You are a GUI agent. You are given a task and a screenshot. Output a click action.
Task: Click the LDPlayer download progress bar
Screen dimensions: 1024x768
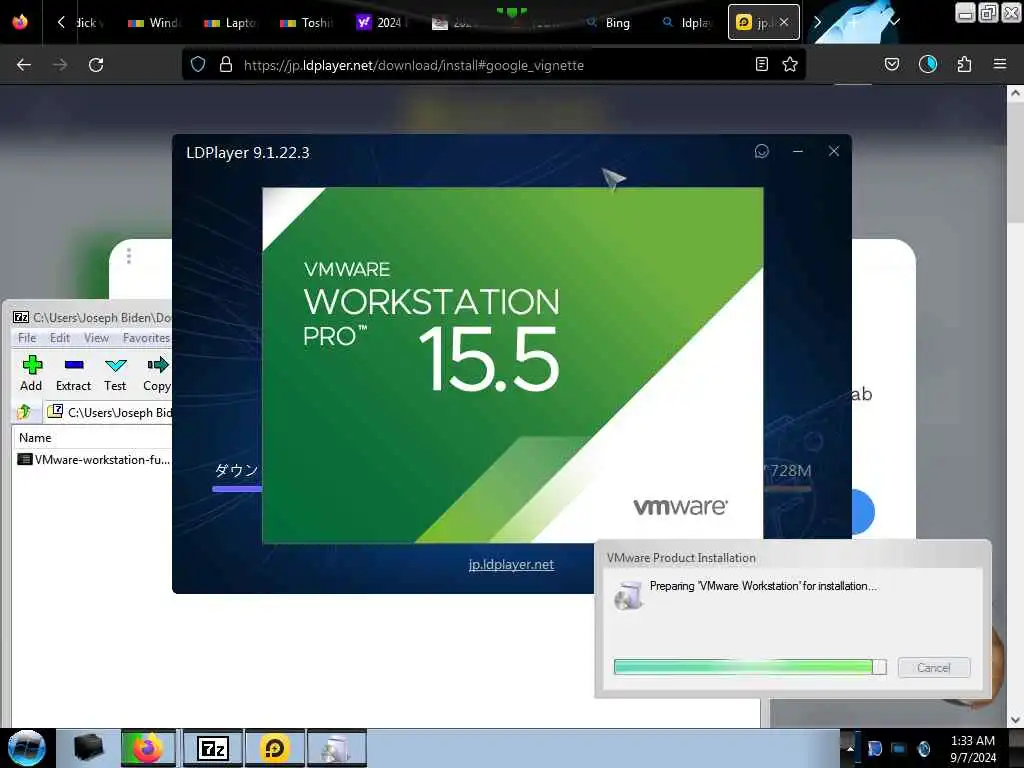pos(236,488)
